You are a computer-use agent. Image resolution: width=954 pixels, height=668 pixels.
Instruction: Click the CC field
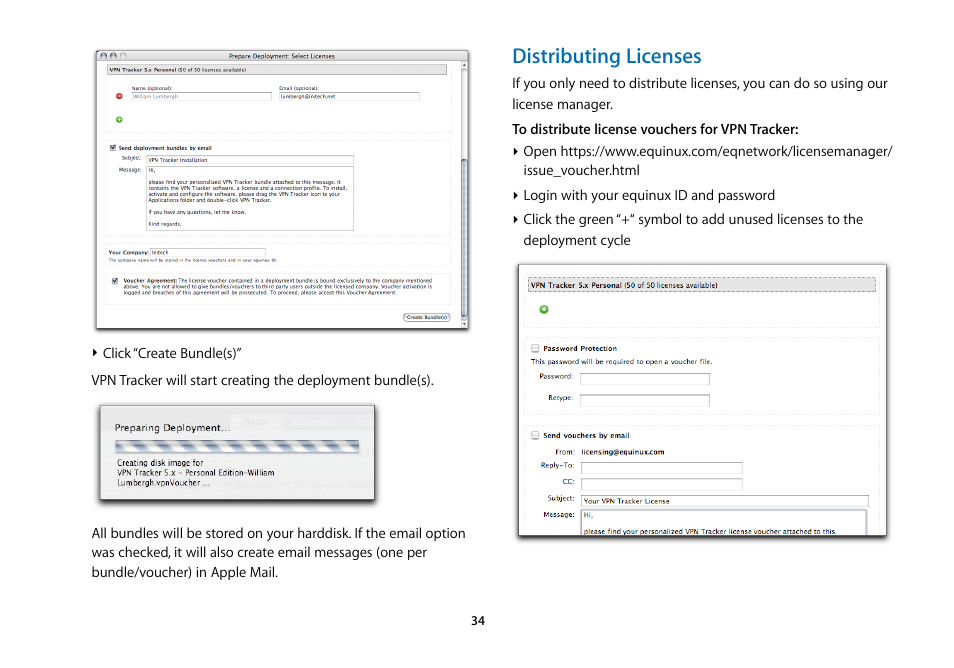(661, 484)
